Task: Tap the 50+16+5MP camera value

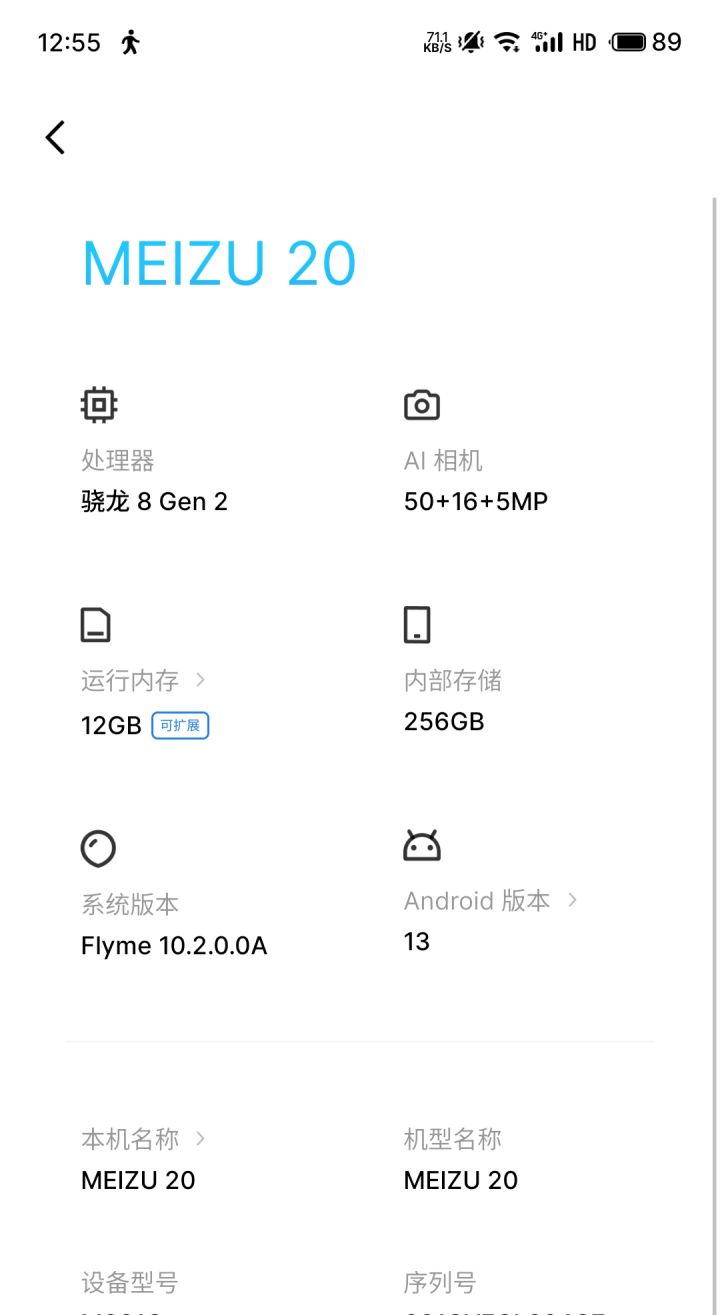Action: click(476, 501)
